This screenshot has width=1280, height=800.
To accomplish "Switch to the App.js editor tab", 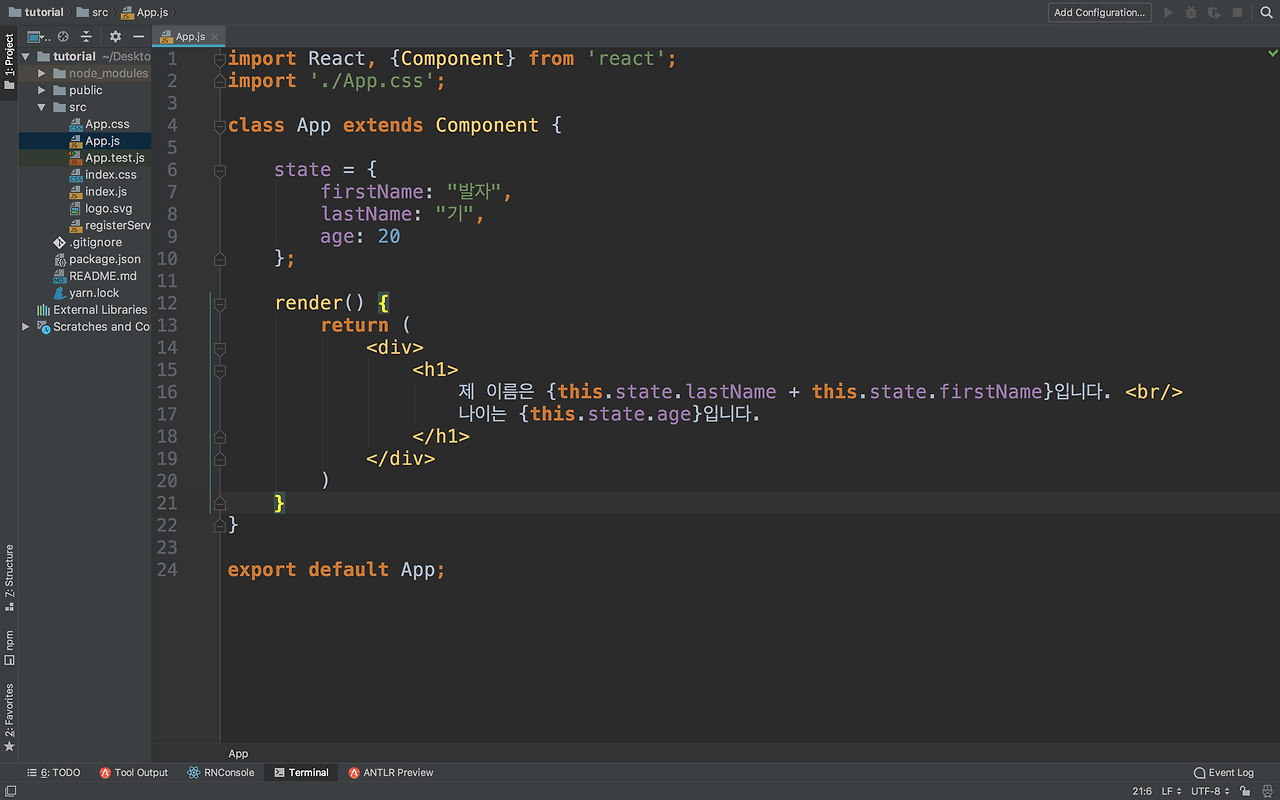I will 190,37.
